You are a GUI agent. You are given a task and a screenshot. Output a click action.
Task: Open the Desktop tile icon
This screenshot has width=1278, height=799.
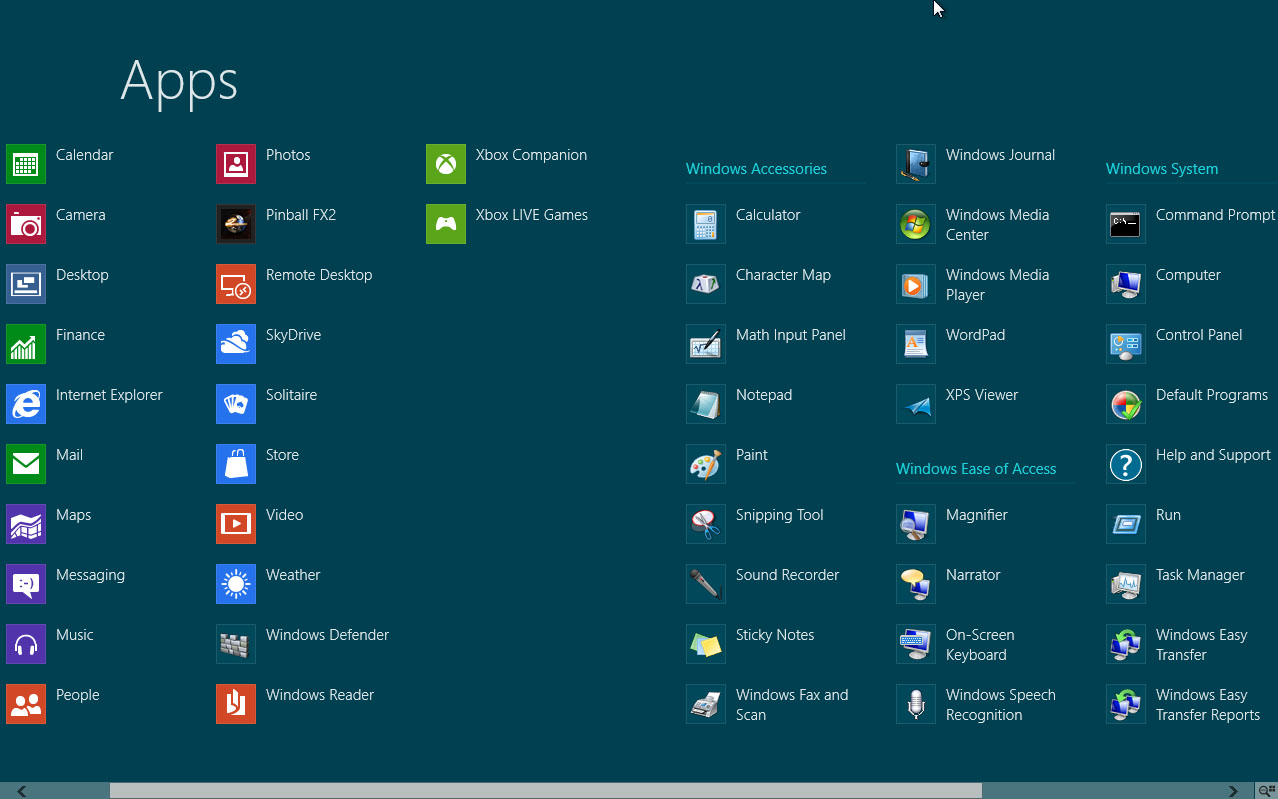[26, 284]
